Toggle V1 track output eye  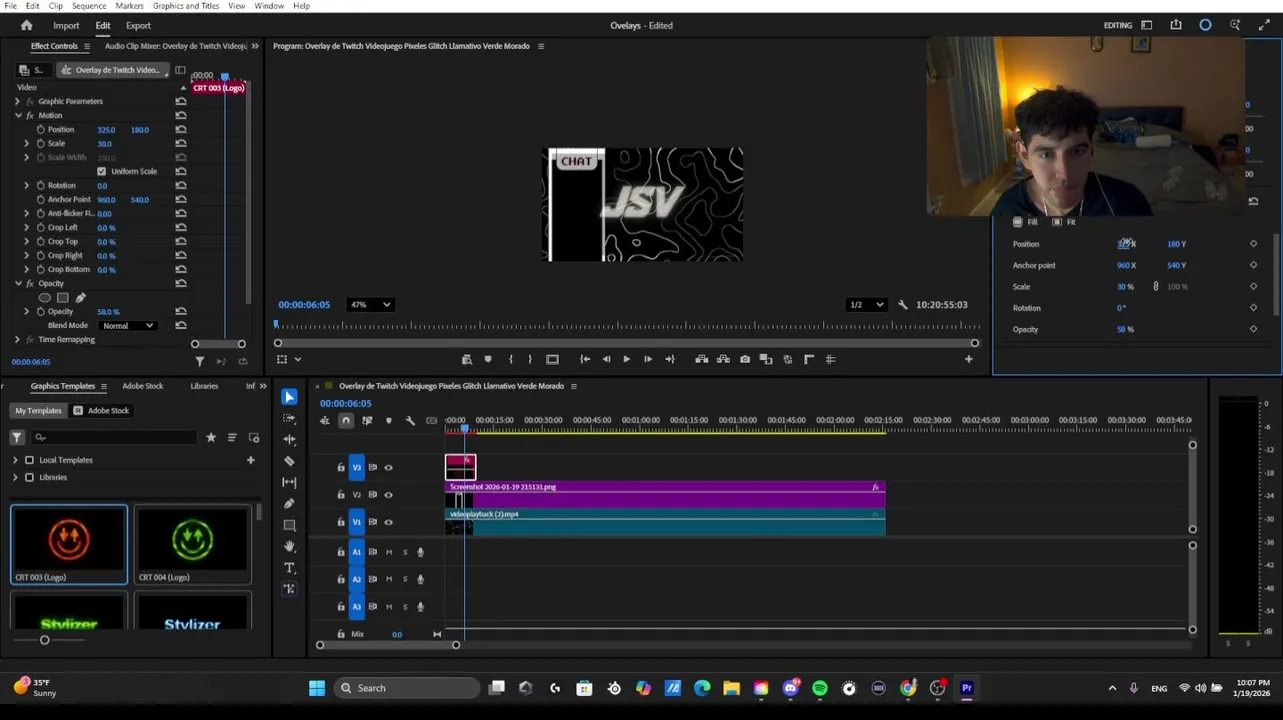coord(389,521)
